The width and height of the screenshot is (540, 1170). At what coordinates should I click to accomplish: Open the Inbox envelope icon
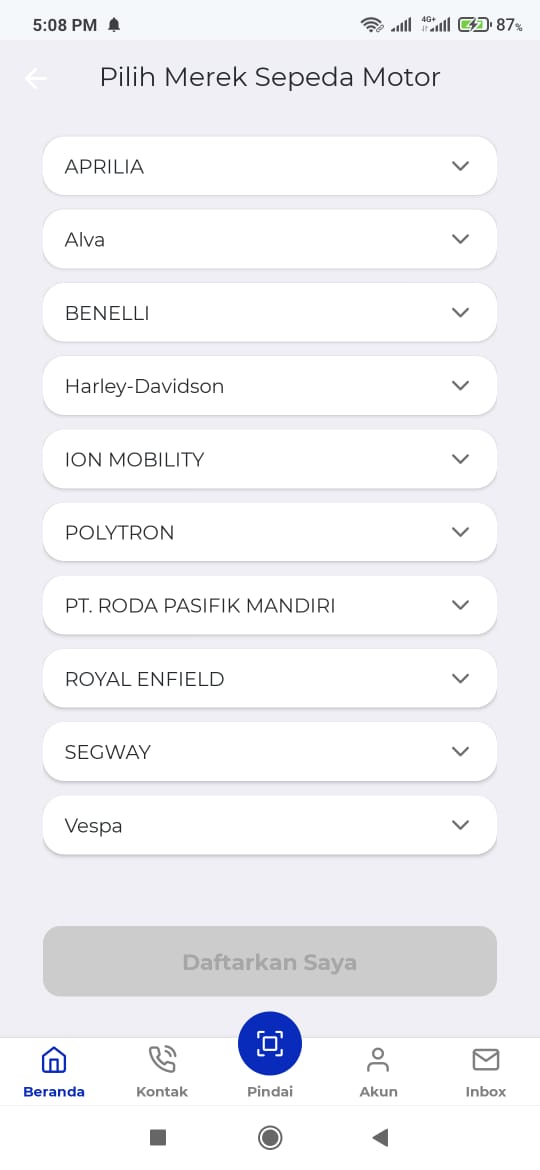[486, 1060]
